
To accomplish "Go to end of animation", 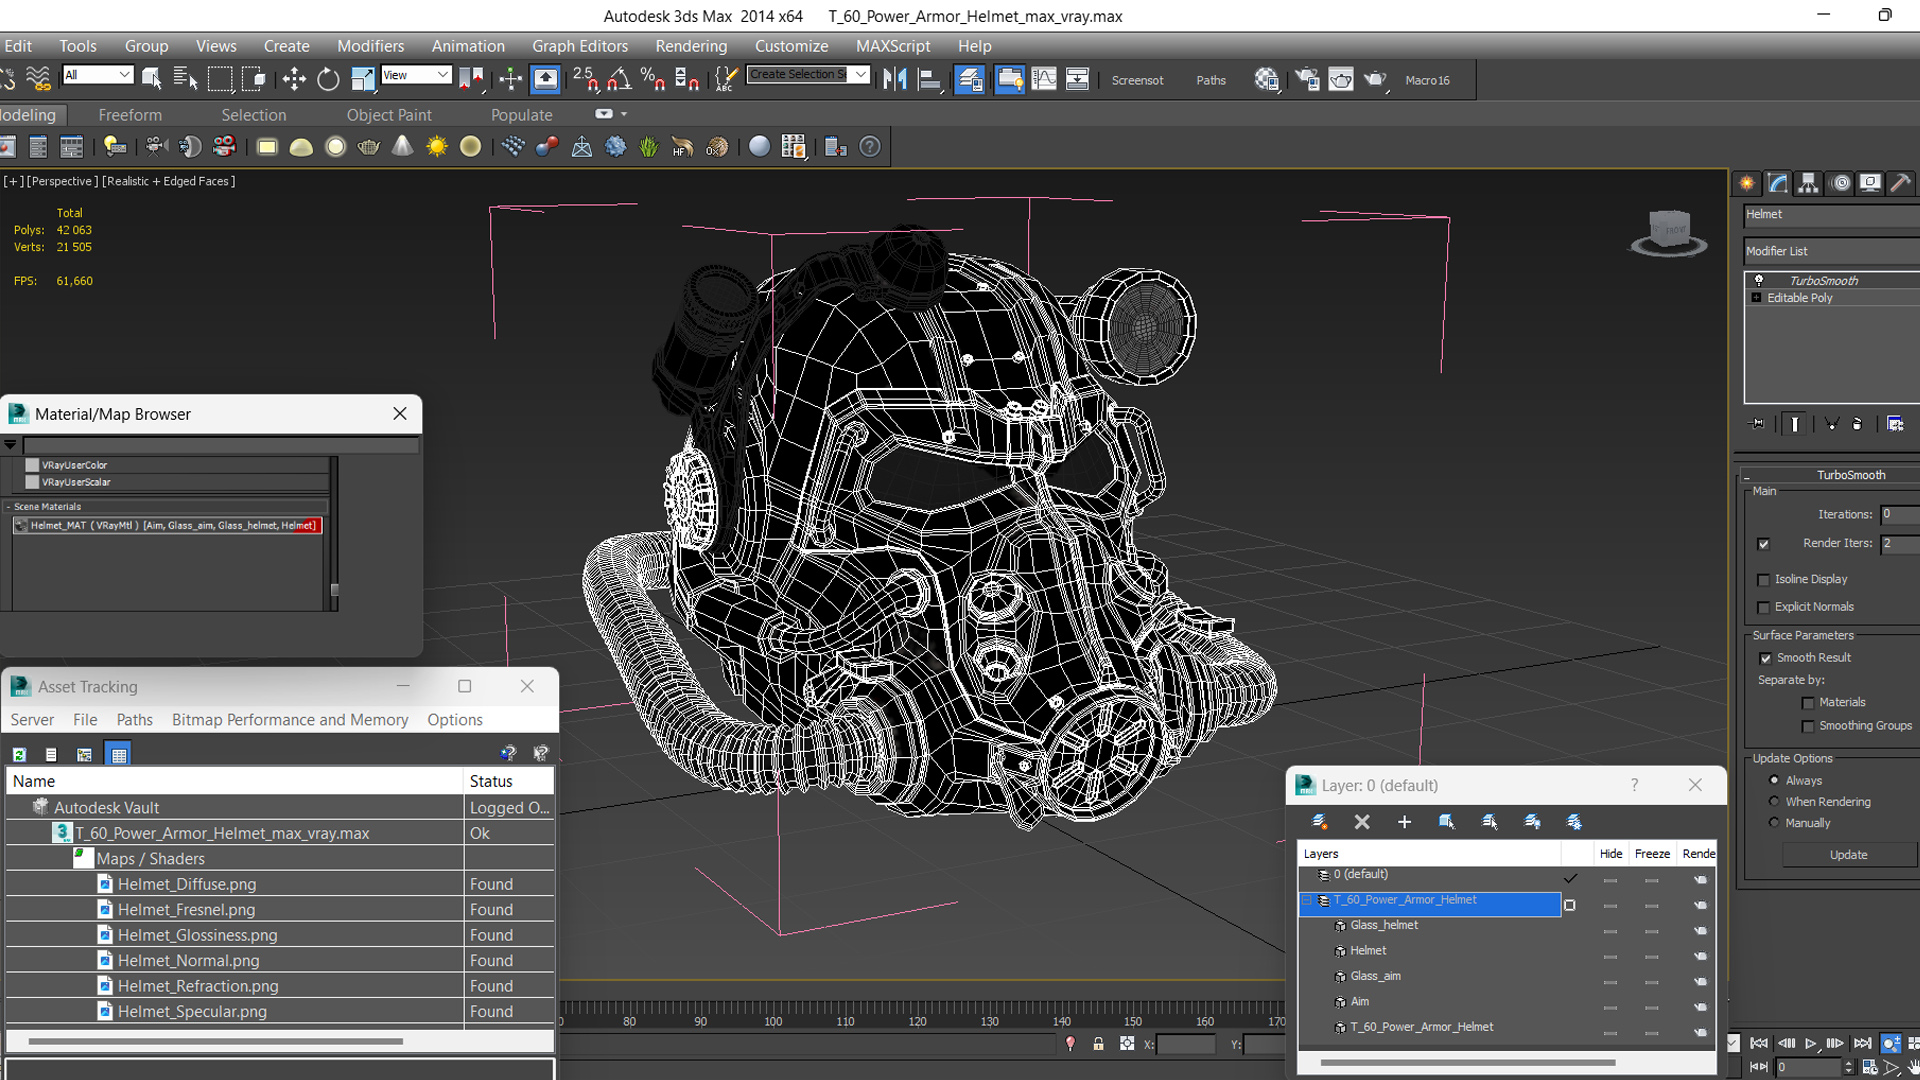I will point(1862,1043).
